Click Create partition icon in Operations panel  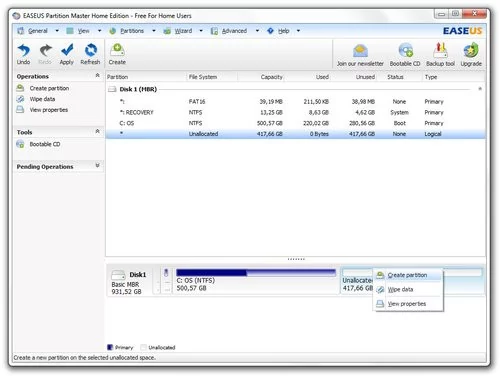pos(20,88)
